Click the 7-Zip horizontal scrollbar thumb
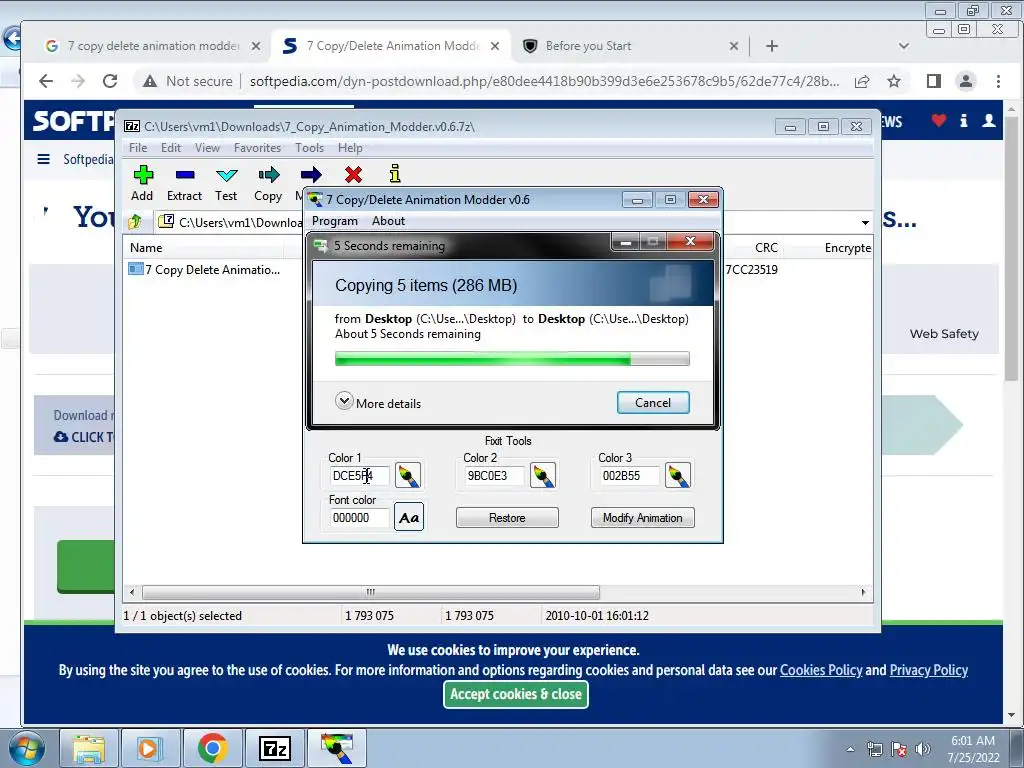 click(x=370, y=592)
